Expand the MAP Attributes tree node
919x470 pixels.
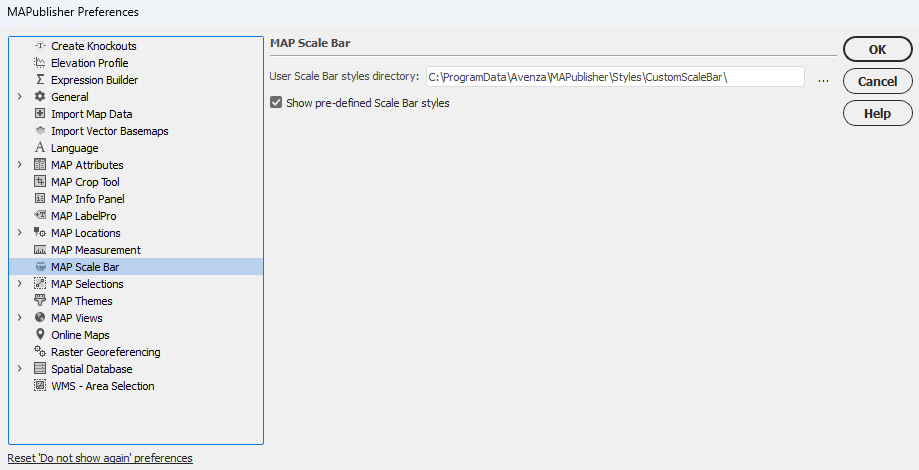[x=19, y=165]
